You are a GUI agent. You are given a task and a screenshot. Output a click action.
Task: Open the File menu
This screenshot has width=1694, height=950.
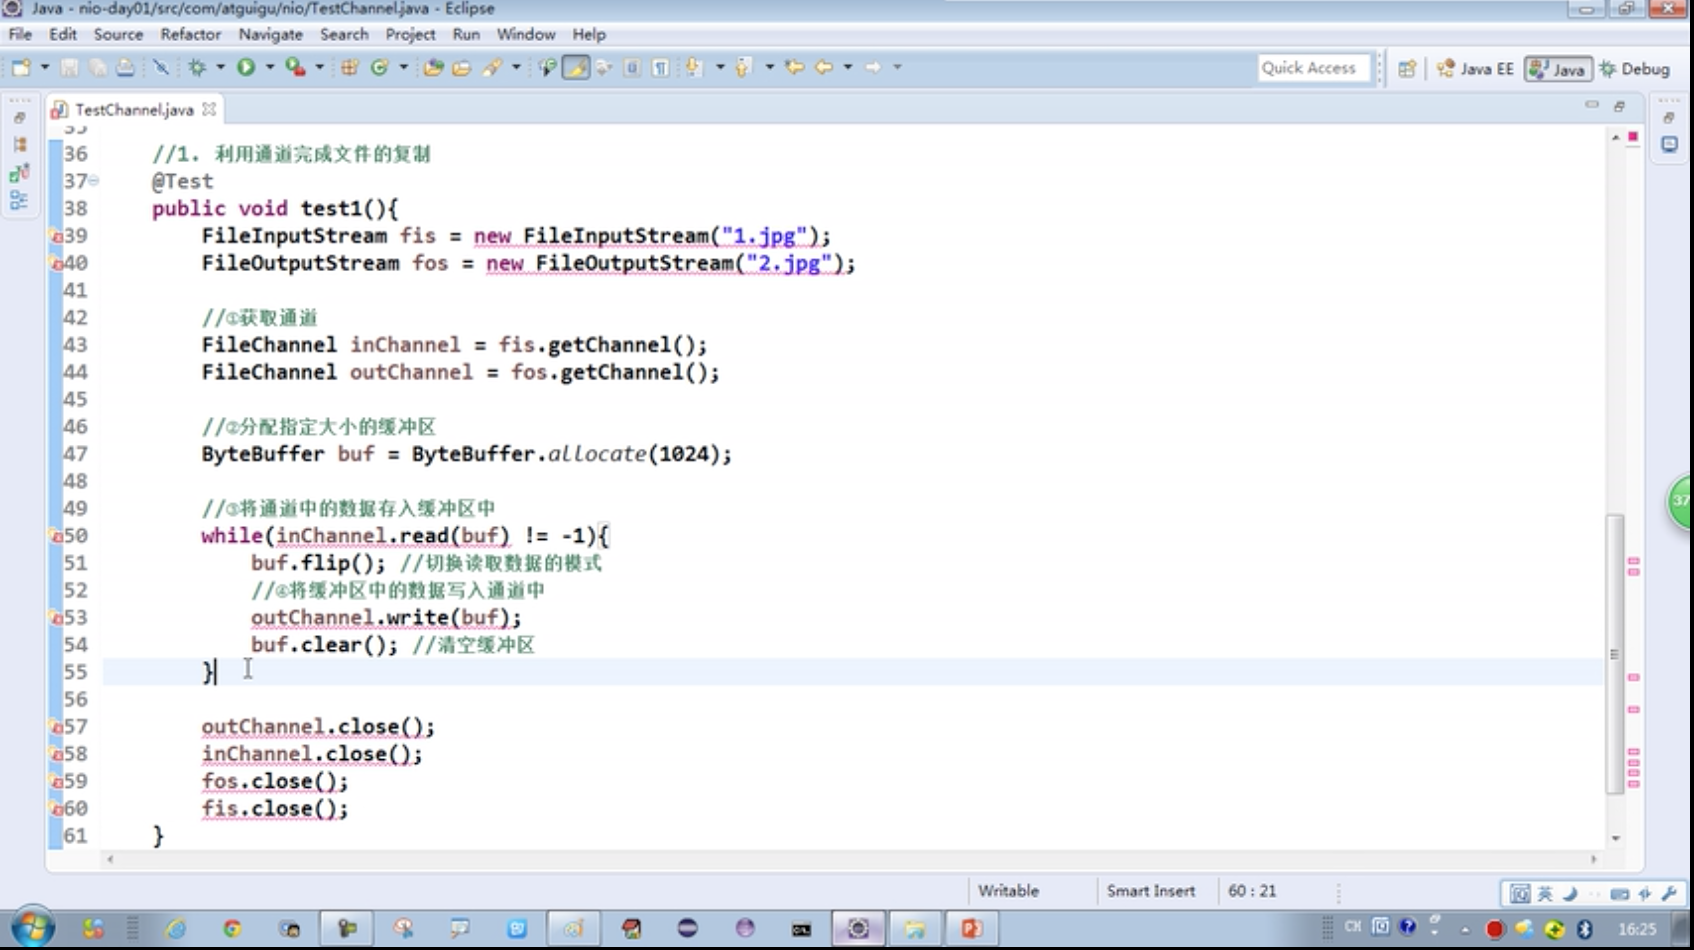point(20,34)
